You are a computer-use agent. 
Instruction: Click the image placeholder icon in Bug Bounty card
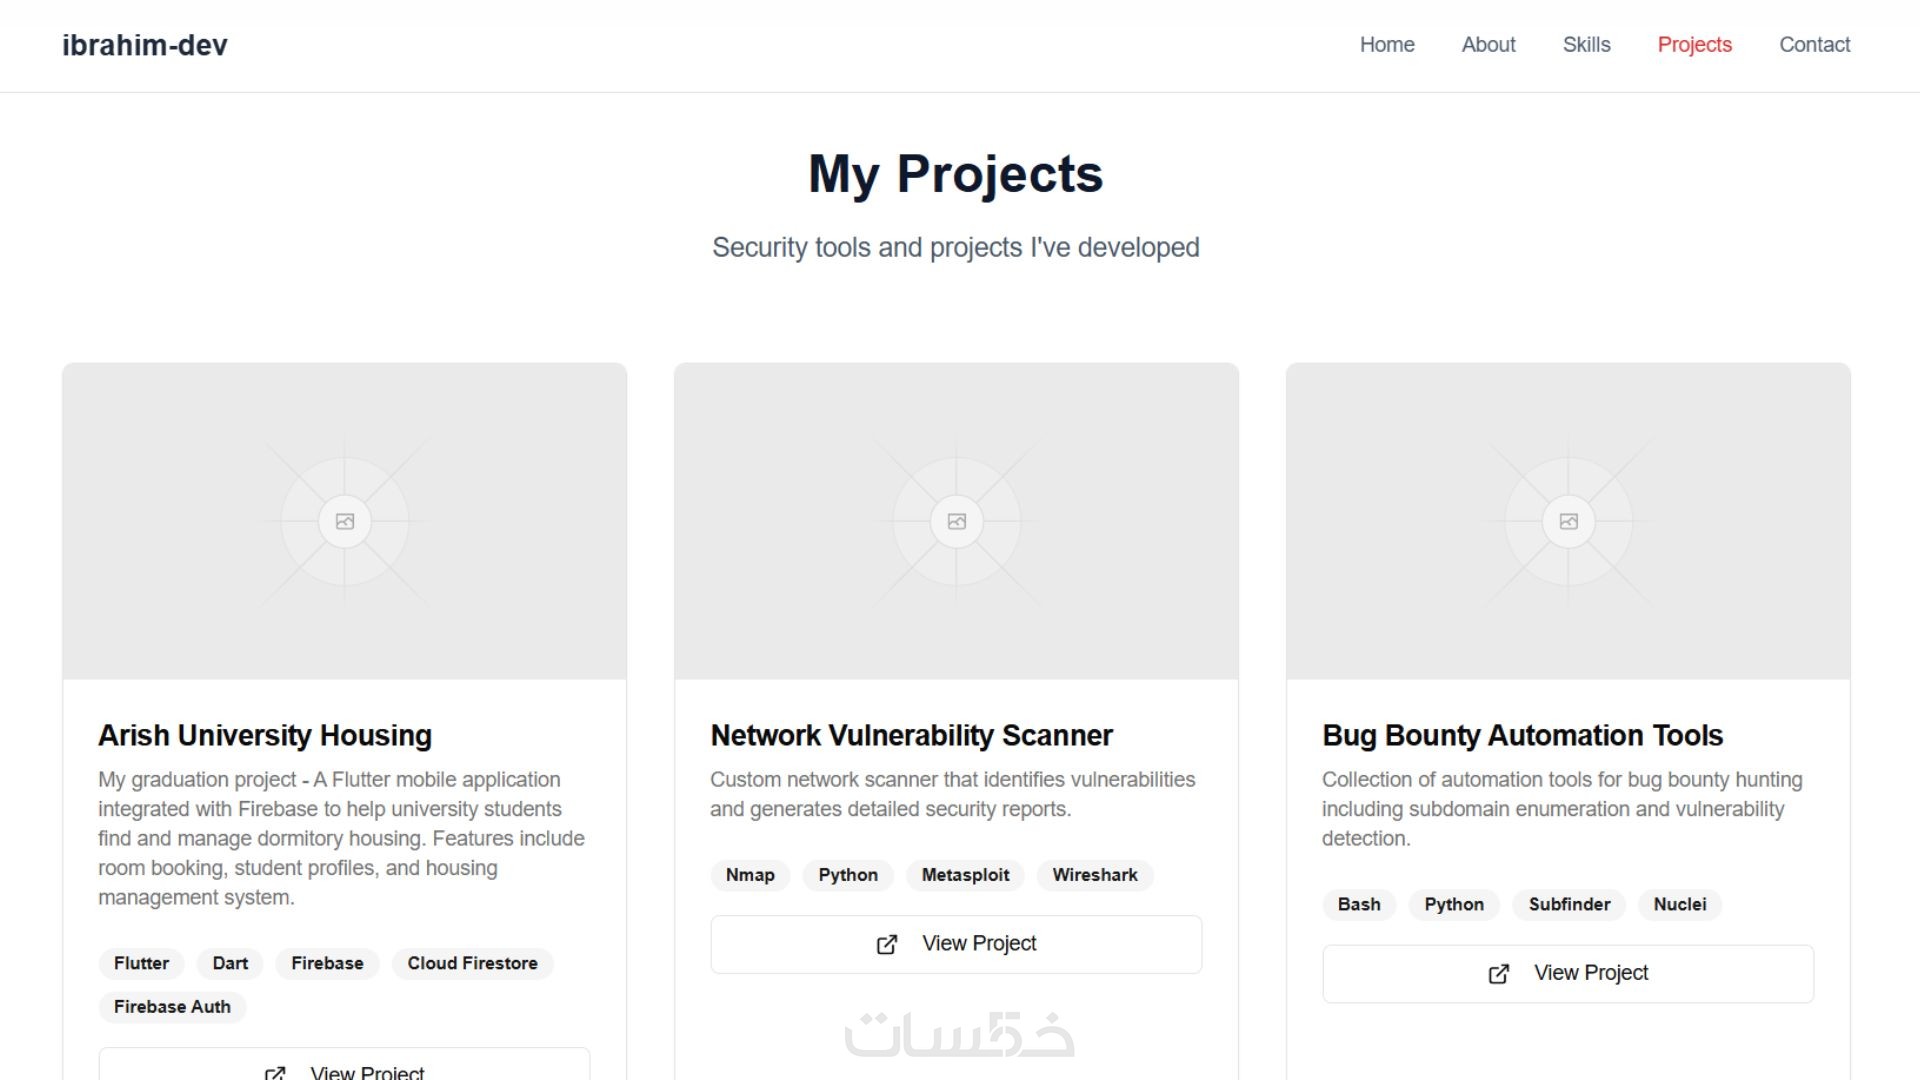[x=1568, y=521]
